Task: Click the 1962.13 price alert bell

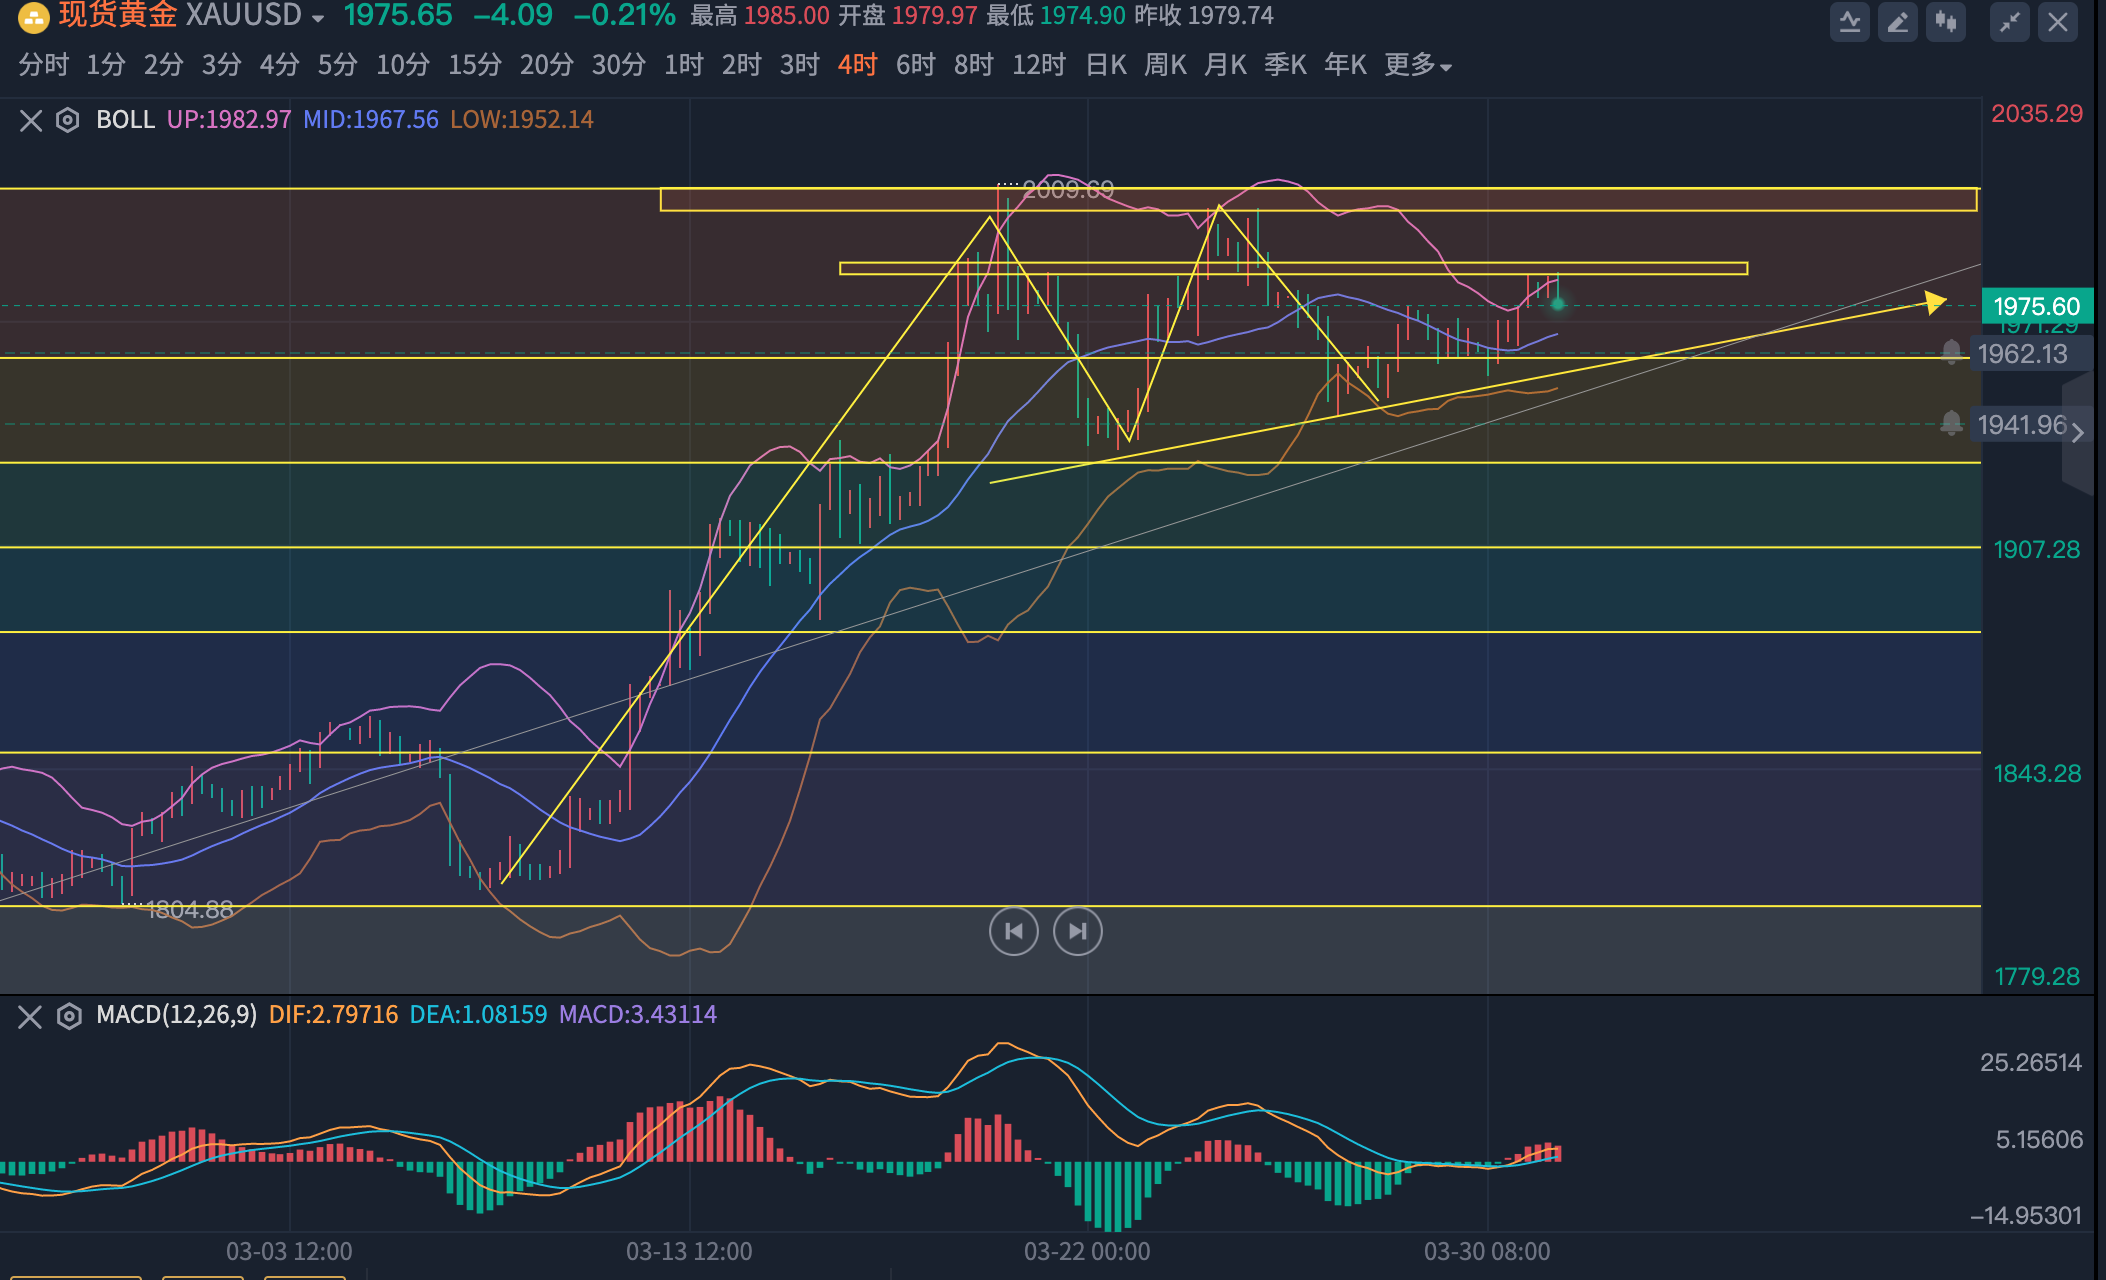Action: click(x=1951, y=352)
